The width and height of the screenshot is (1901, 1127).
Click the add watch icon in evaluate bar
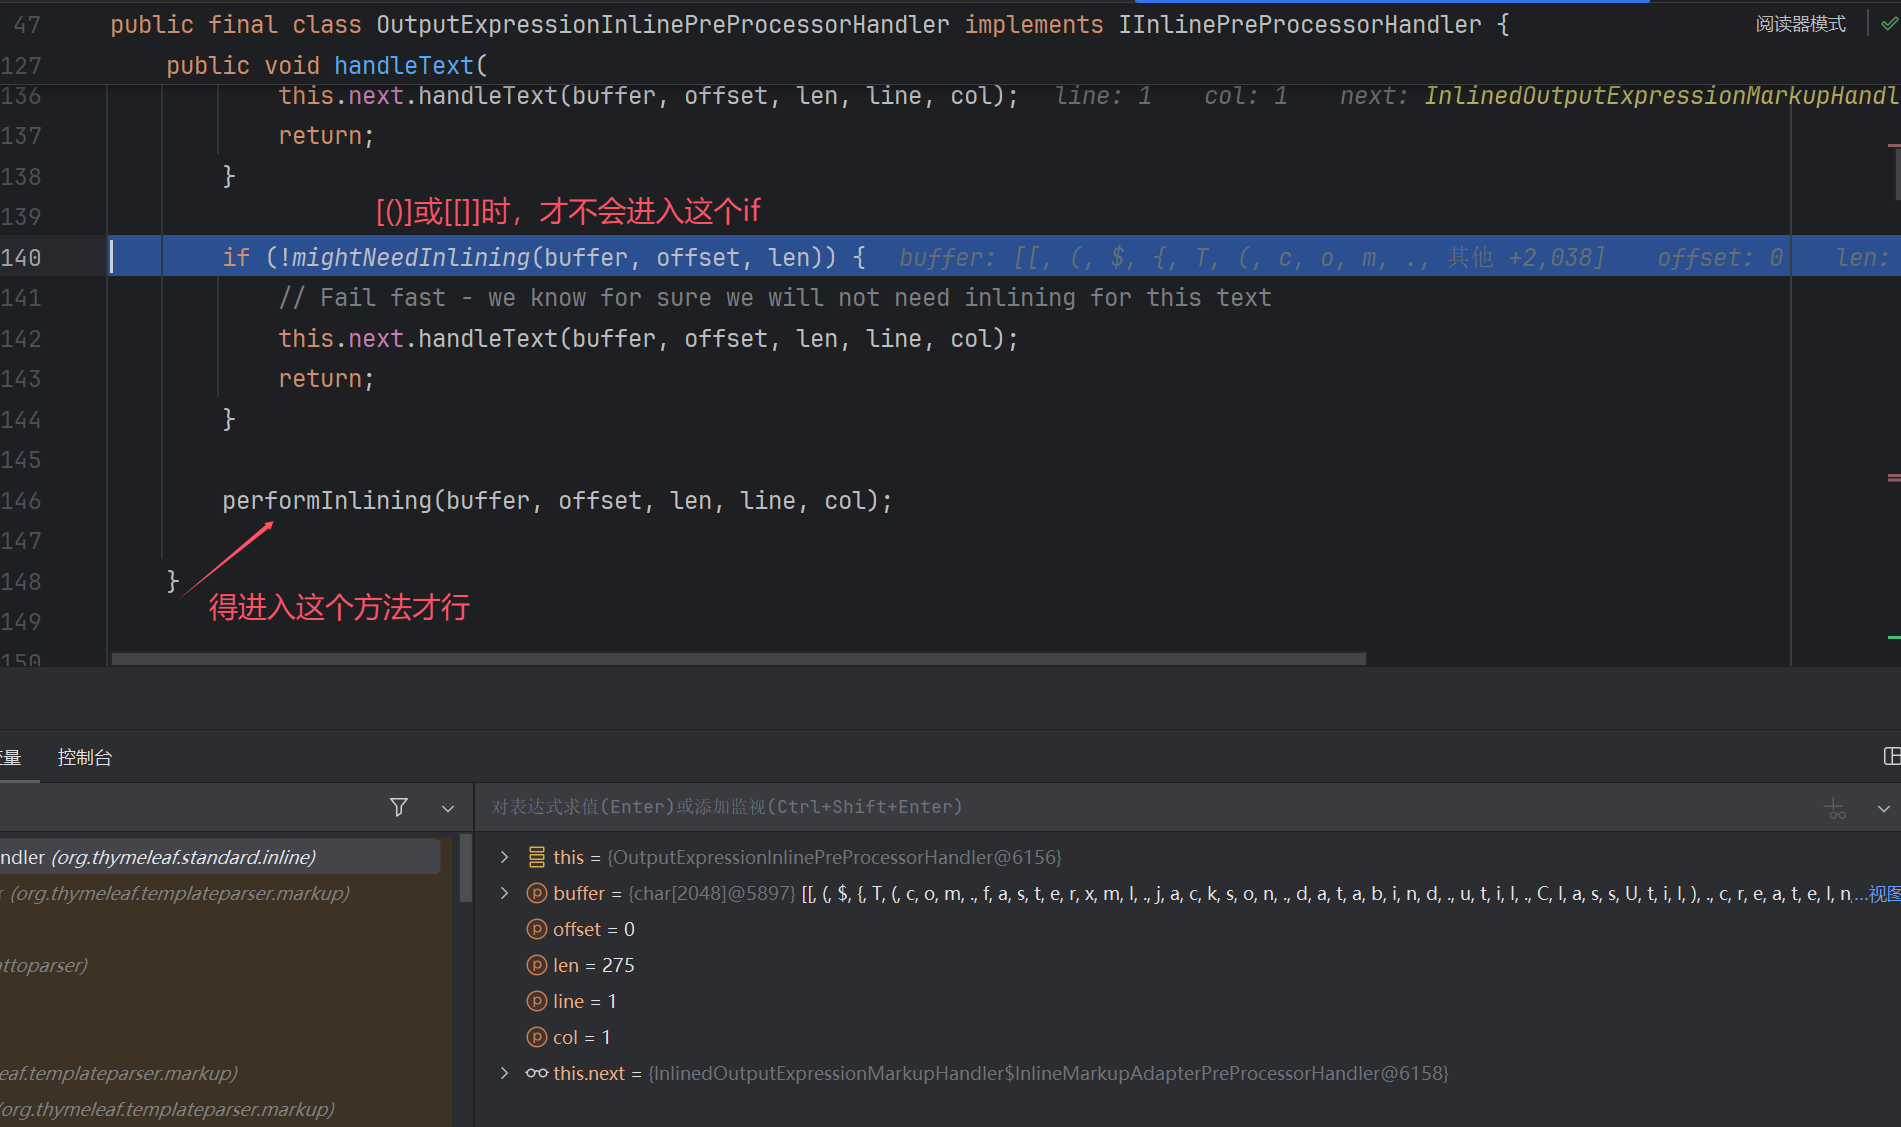coord(1835,808)
